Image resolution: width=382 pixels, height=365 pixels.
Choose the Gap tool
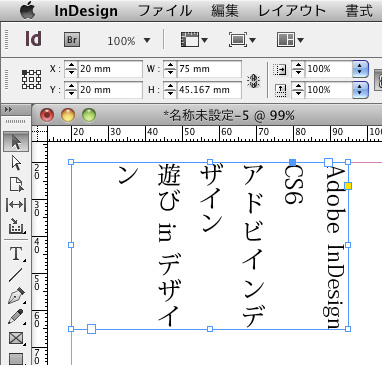coord(16,205)
